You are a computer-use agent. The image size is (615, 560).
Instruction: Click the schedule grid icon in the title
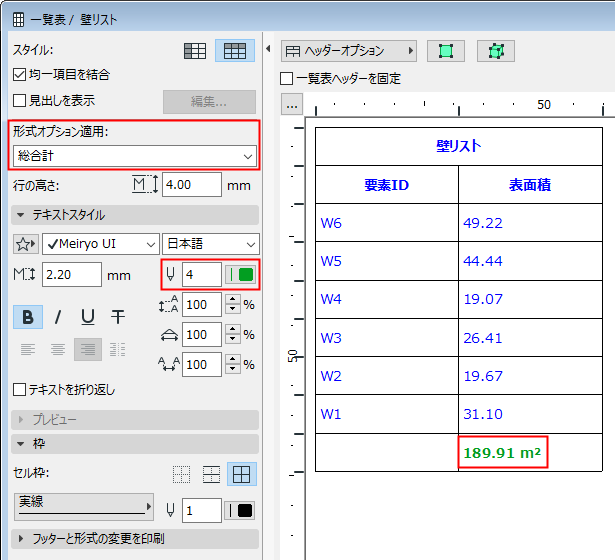pyautogui.click(x=18, y=19)
